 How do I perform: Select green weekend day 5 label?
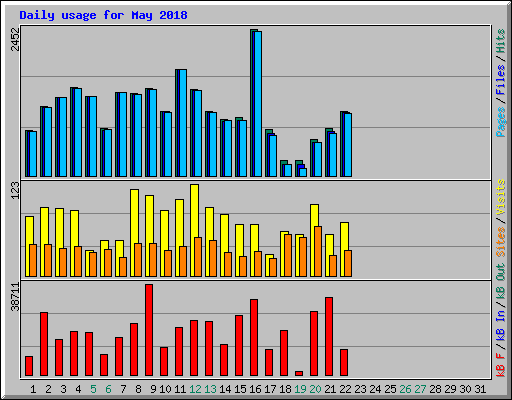93,389
